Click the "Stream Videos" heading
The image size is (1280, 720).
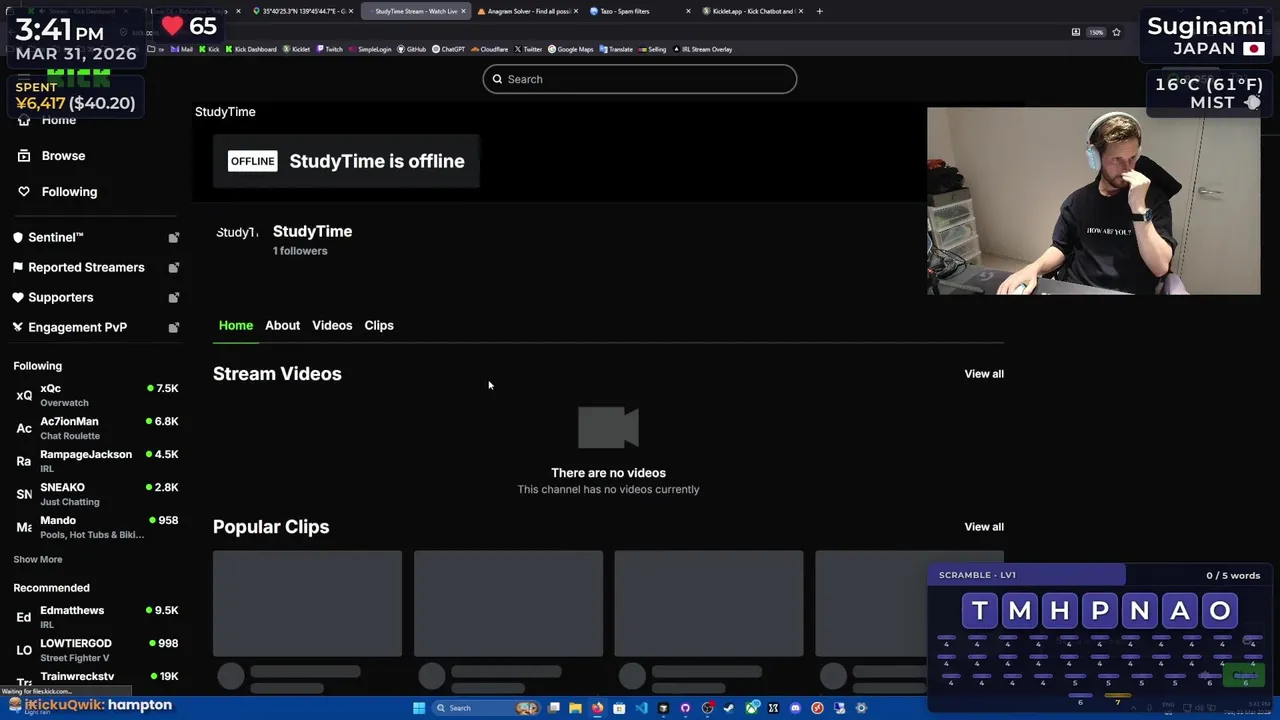[x=277, y=374]
